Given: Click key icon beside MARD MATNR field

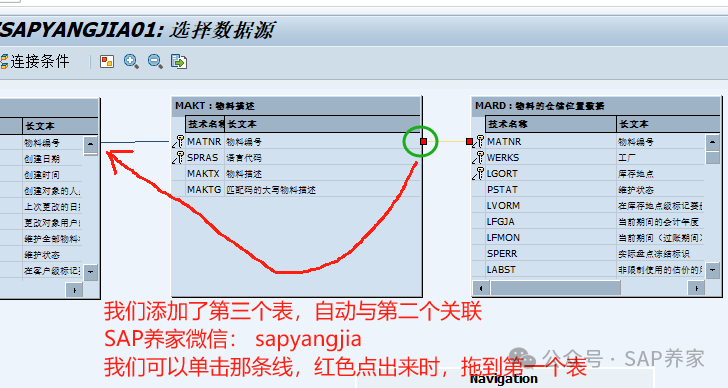Looking at the screenshot, I should (x=479, y=142).
